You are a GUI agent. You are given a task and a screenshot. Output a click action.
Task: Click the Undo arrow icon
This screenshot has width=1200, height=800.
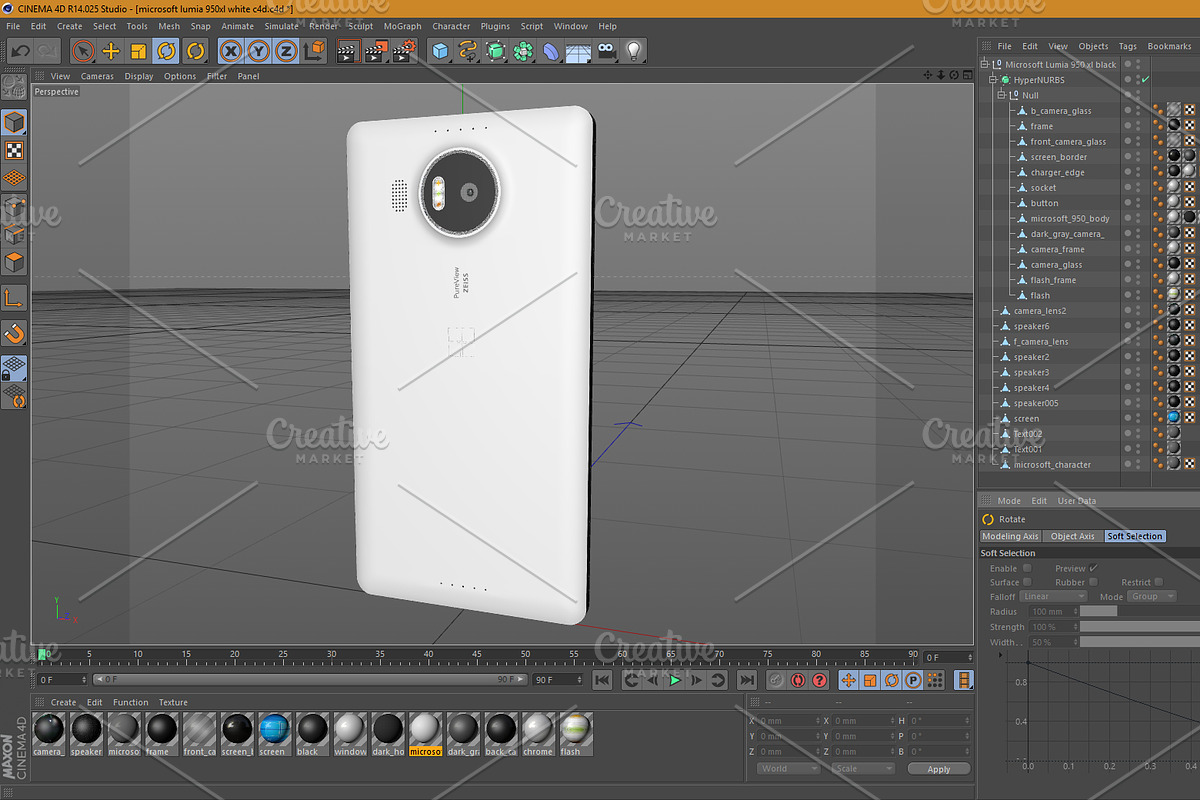tap(20, 51)
